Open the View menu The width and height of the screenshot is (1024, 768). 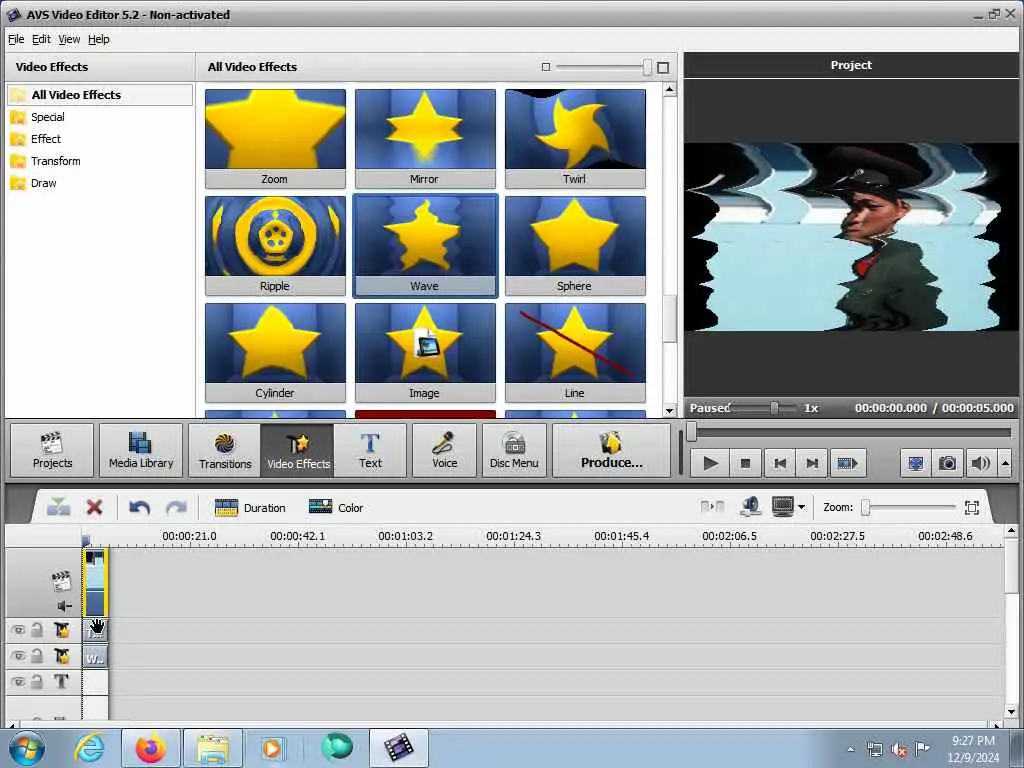click(x=69, y=39)
